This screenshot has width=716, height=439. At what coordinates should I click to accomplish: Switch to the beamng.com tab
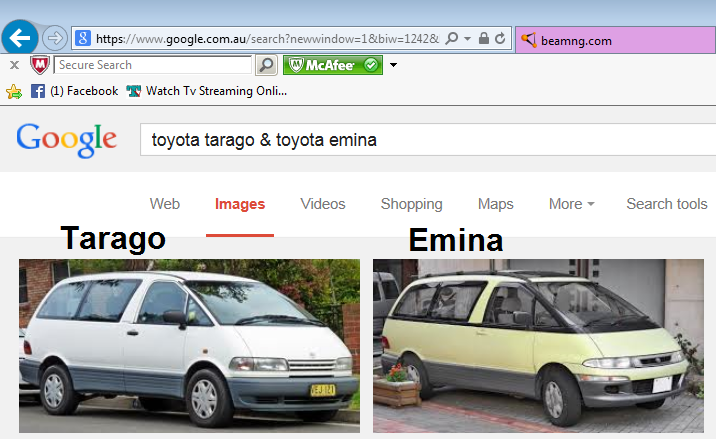coord(615,40)
